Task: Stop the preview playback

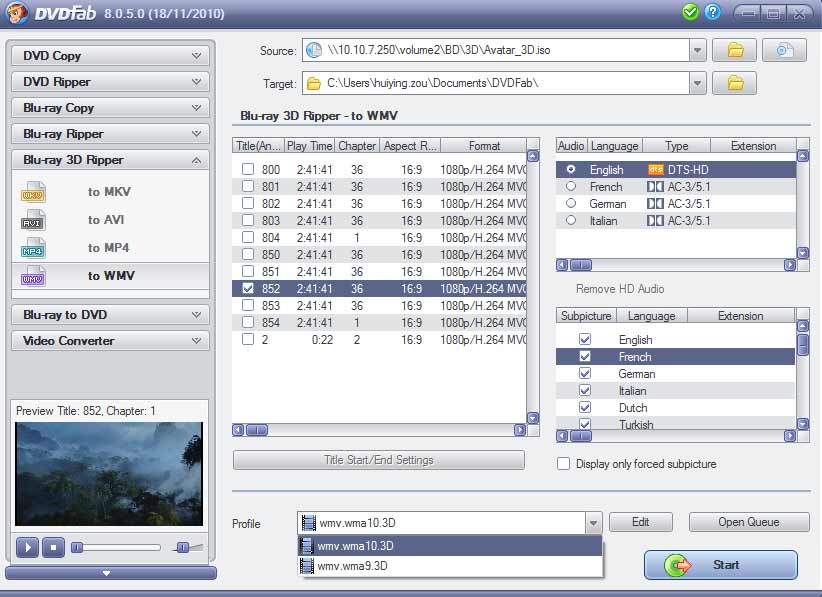Action: 53,548
